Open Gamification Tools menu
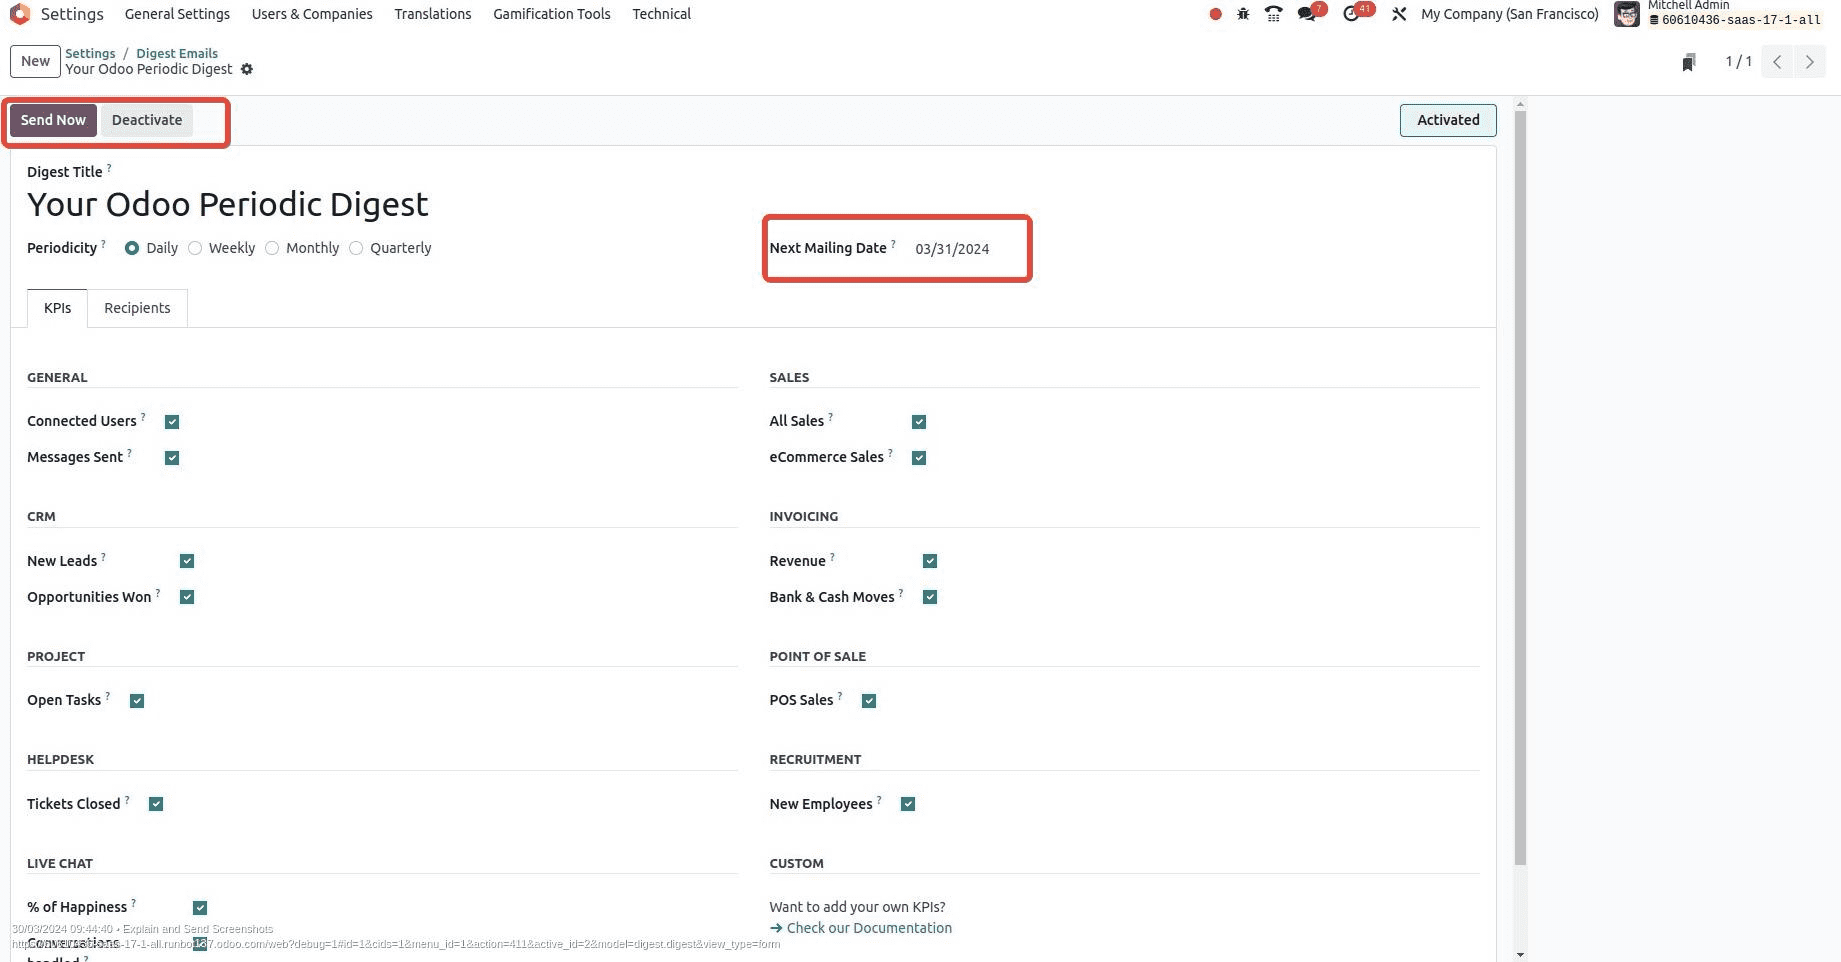The image size is (1841, 962). click(552, 14)
